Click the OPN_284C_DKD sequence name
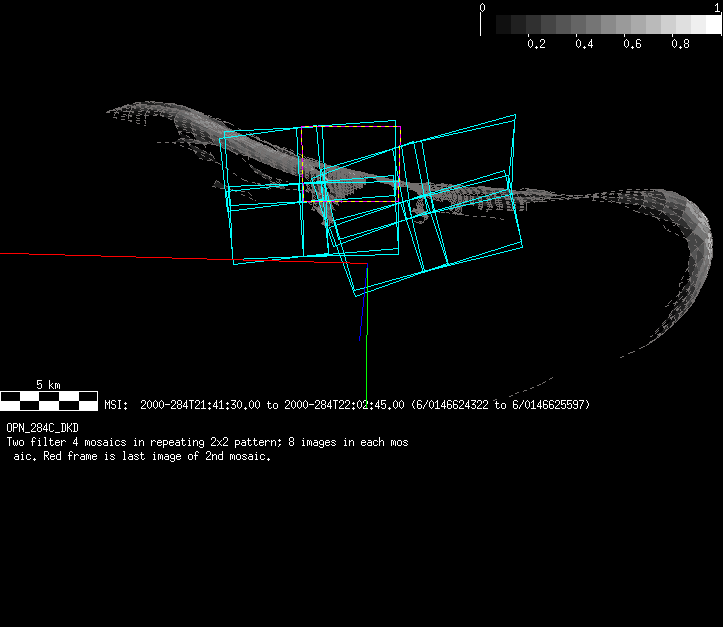 tap(42, 428)
